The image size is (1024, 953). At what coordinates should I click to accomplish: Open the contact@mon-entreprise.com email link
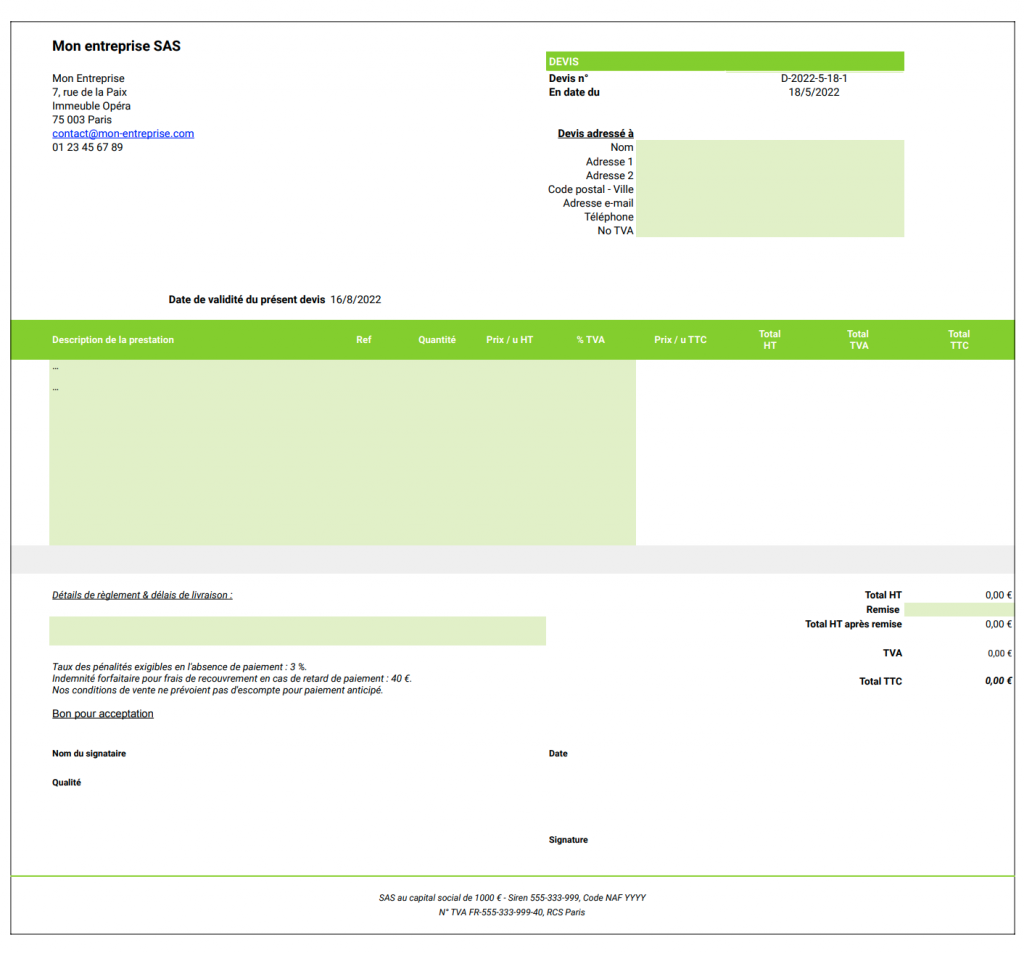tap(123, 134)
